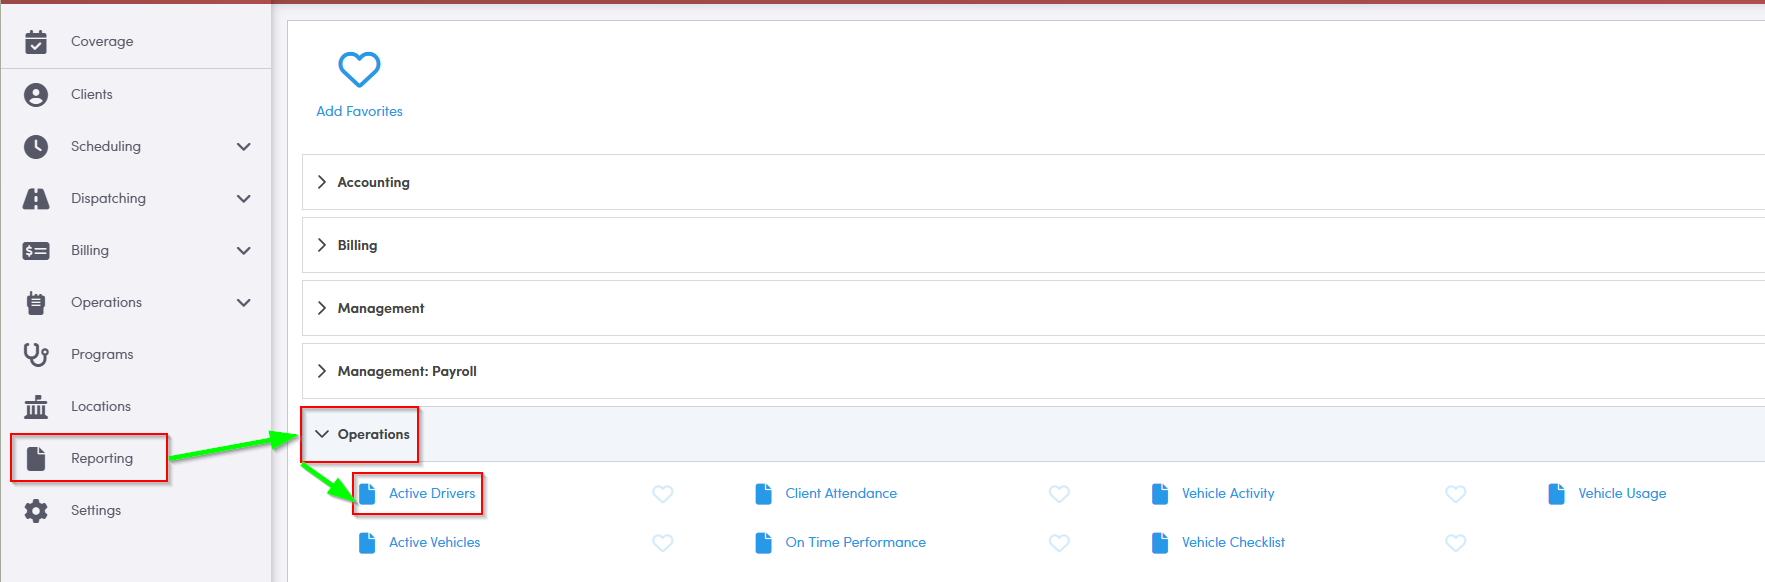Open the Vehicle Activity report link
The width and height of the screenshot is (1765, 582).
[x=1227, y=494]
